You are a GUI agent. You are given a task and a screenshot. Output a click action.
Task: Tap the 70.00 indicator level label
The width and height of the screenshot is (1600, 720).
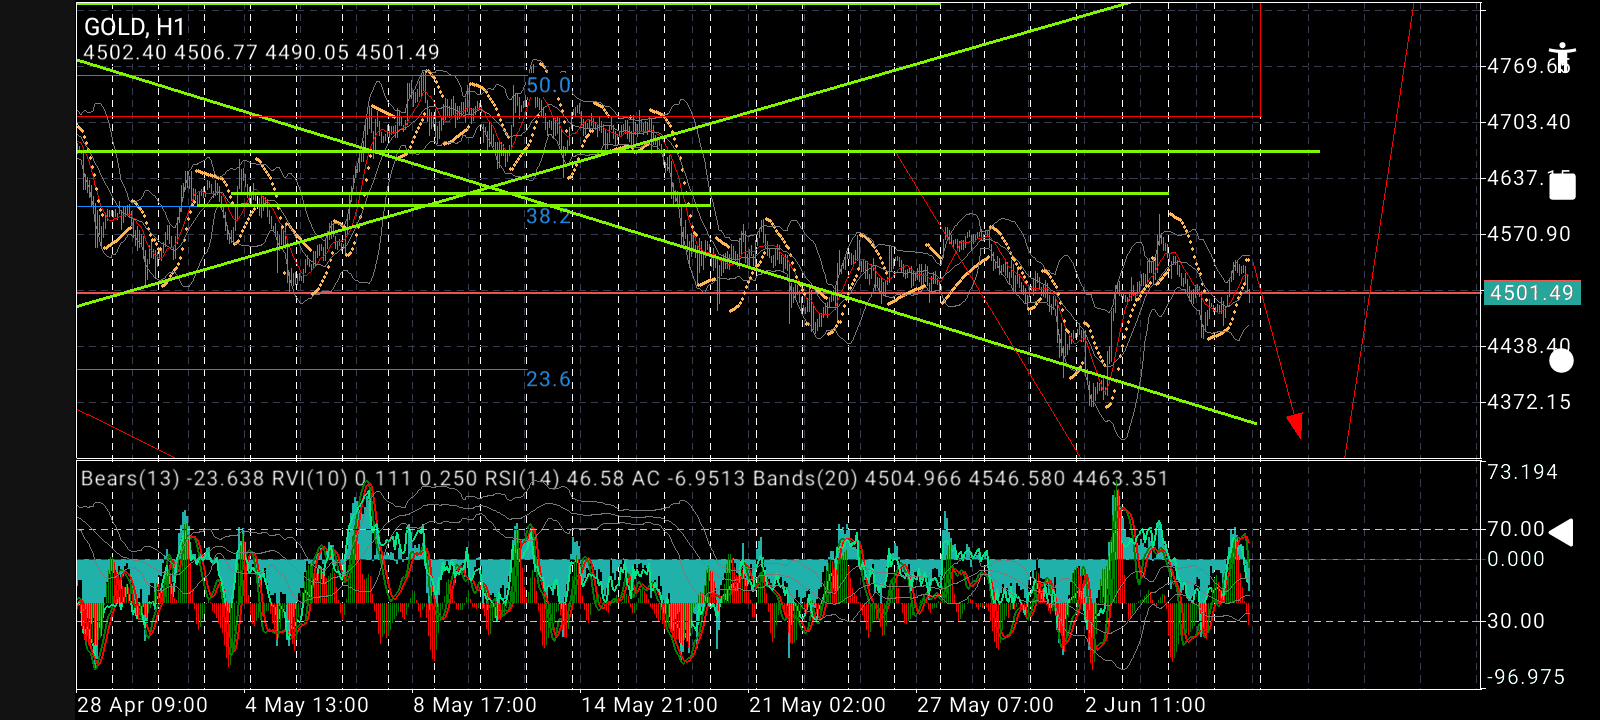click(1516, 529)
